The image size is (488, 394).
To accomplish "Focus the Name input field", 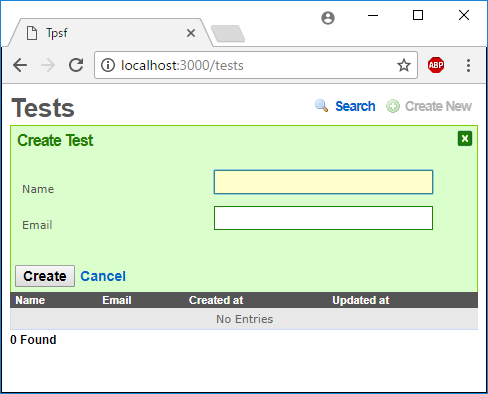I will click(x=323, y=182).
